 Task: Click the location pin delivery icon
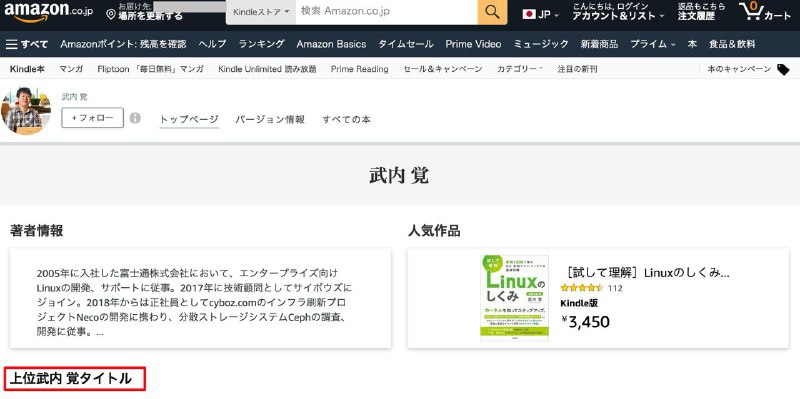click(111, 14)
